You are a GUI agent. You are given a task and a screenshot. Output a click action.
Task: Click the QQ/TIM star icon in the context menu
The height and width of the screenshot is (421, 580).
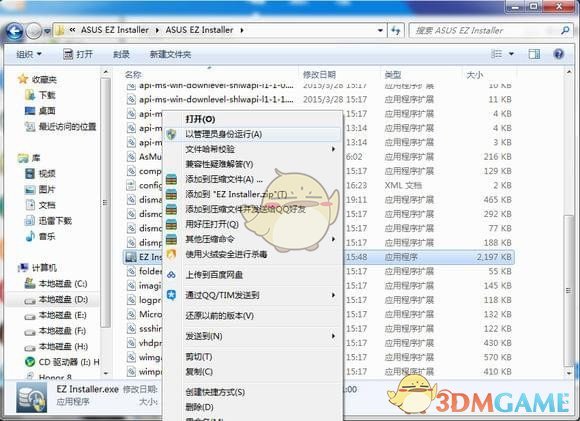[x=171, y=295]
